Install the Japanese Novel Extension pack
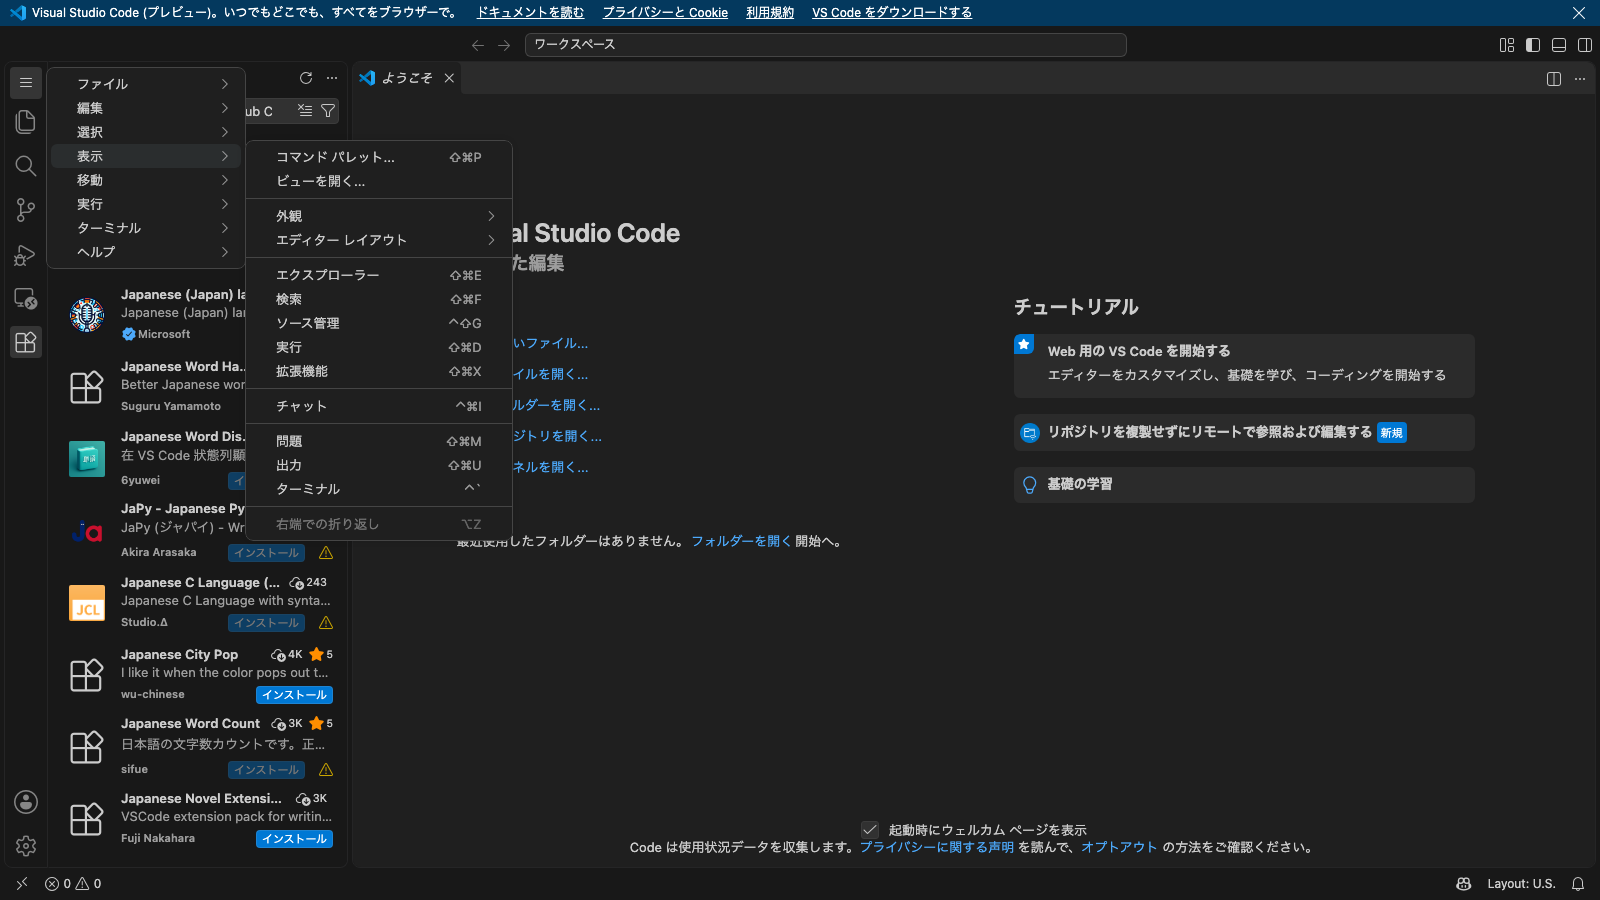Image resolution: width=1600 pixels, height=900 pixels. click(294, 839)
